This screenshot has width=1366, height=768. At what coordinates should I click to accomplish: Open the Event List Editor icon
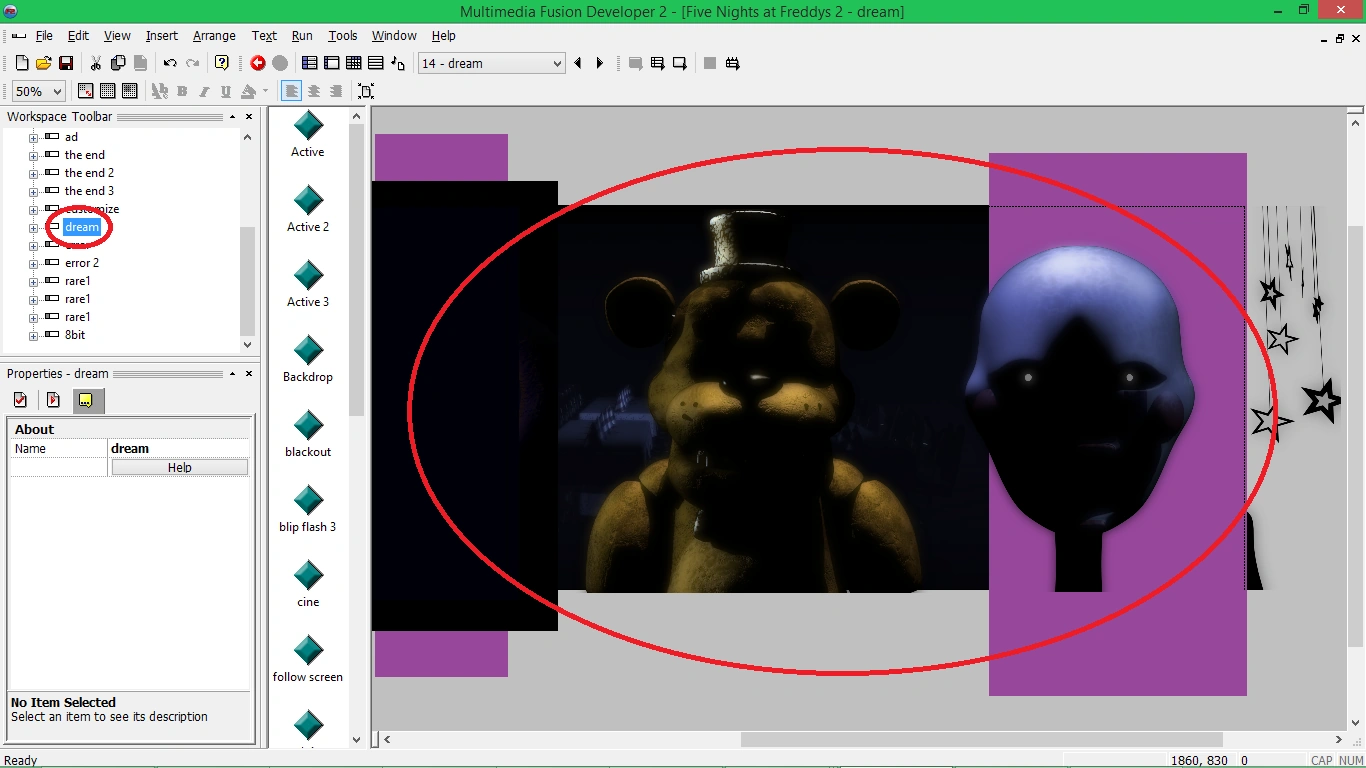click(376, 63)
